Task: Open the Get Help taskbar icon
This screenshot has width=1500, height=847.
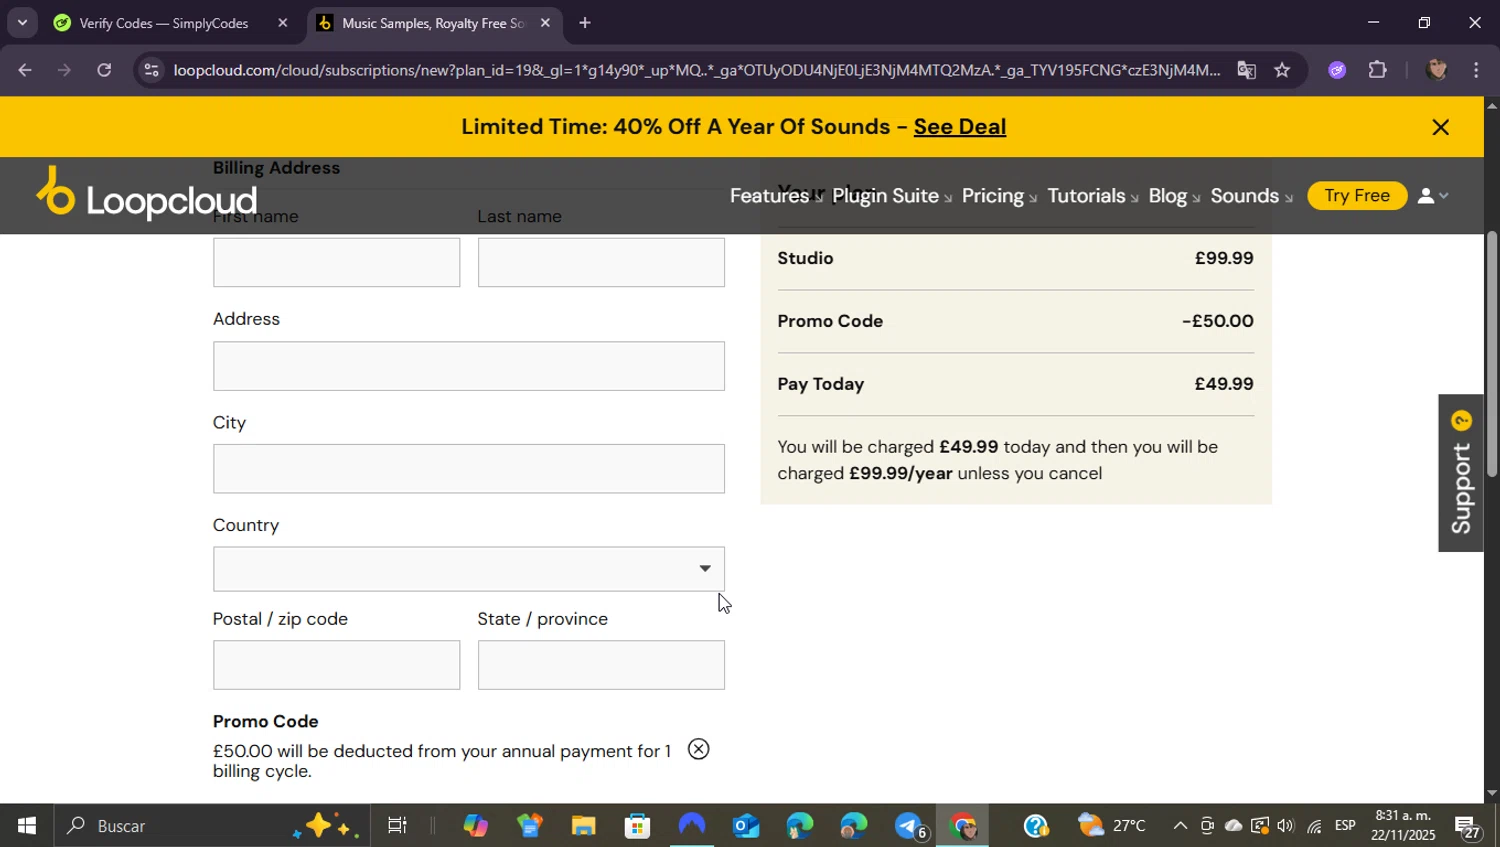Action: 1036,826
